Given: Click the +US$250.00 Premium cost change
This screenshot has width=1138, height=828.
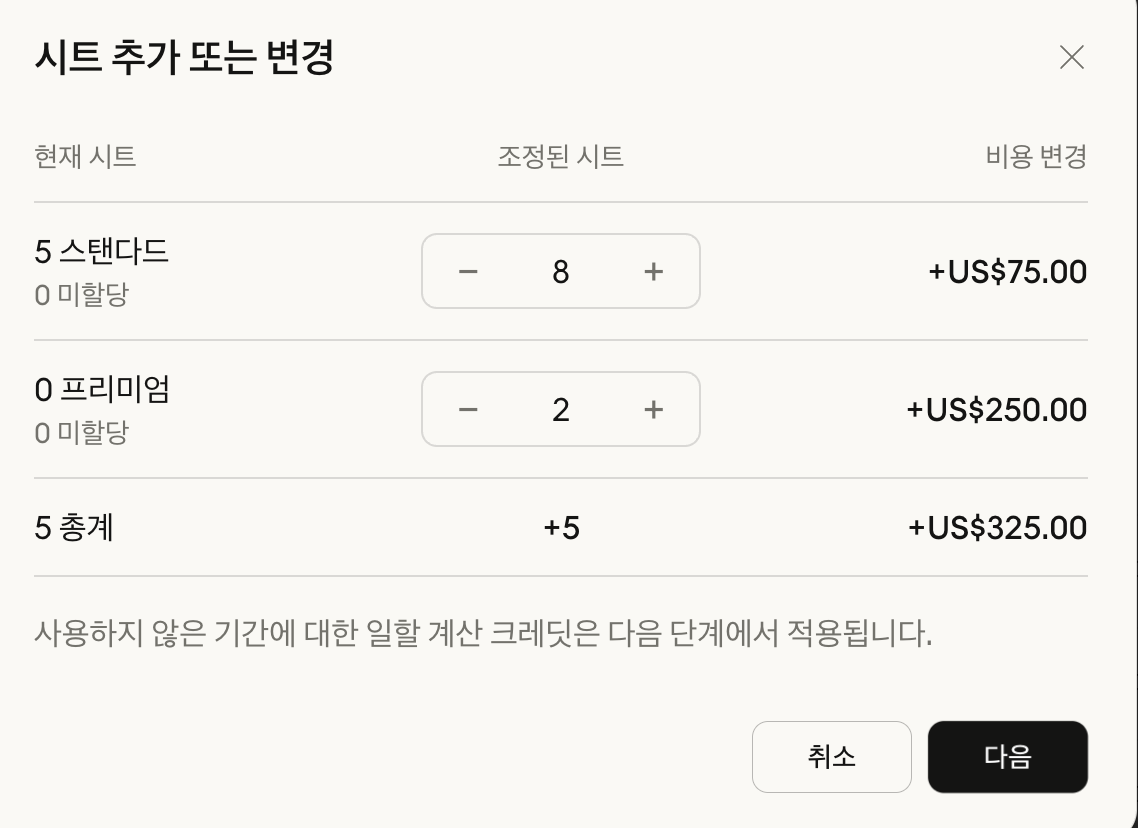Looking at the screenshot, I should pos(996,410).
